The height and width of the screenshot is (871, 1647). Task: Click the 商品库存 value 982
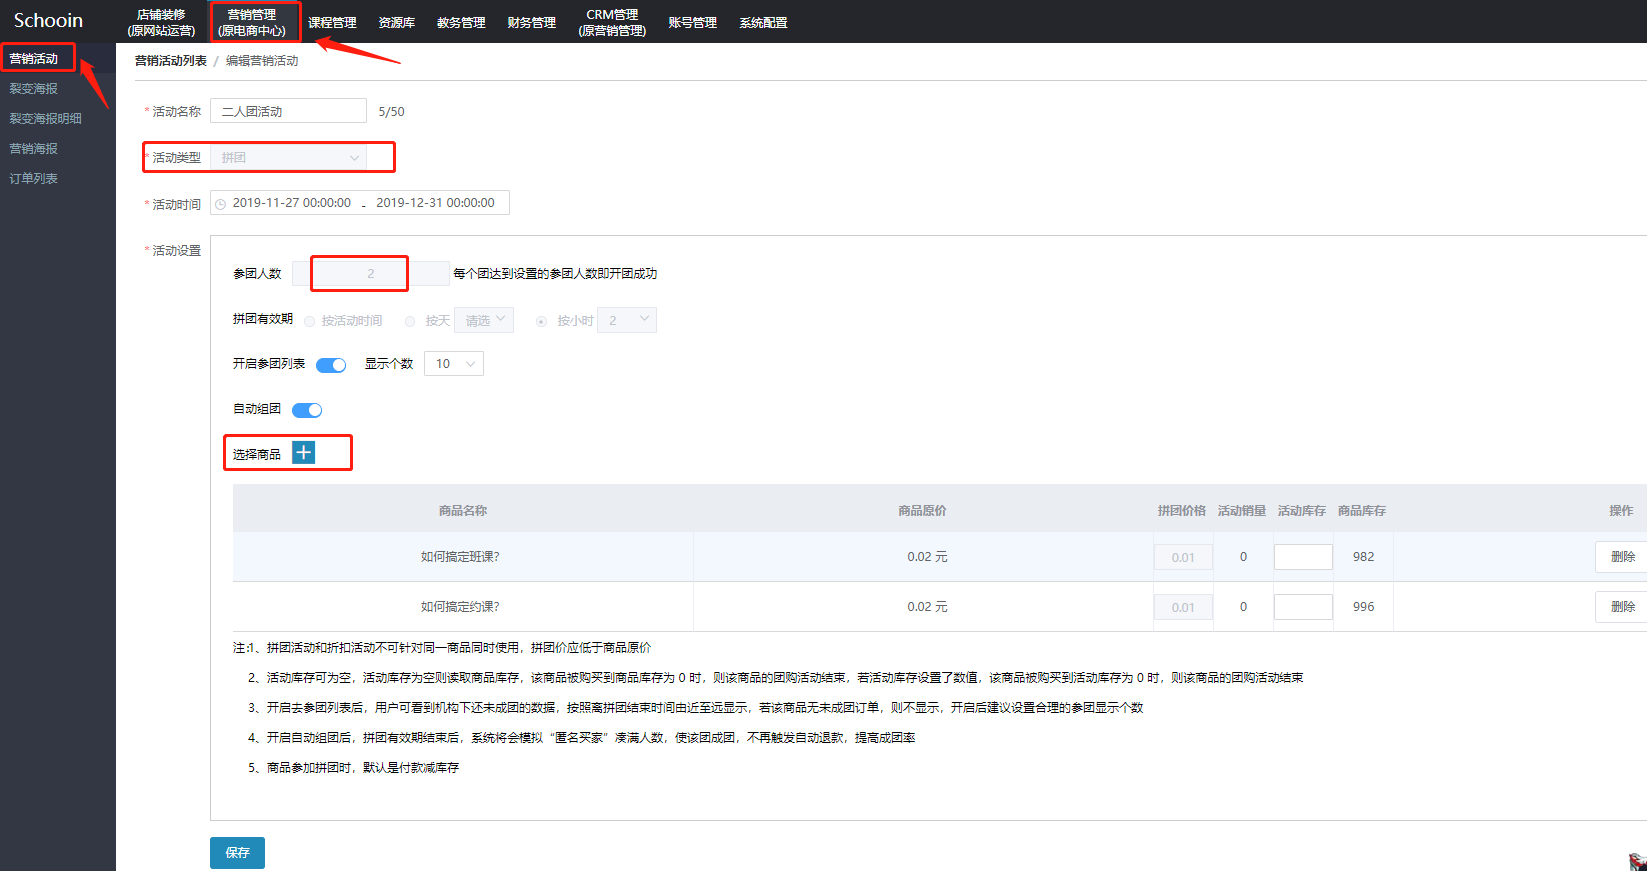(1363, 557)
